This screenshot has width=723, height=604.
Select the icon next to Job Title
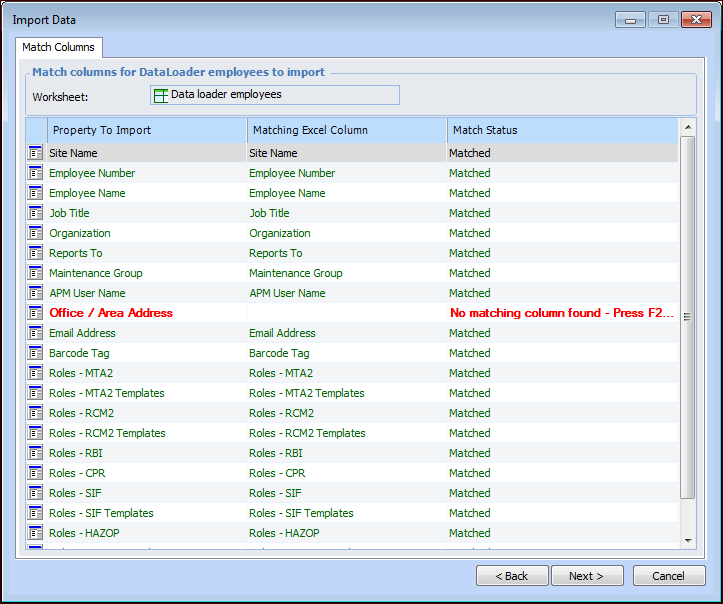tap(36, 213)
